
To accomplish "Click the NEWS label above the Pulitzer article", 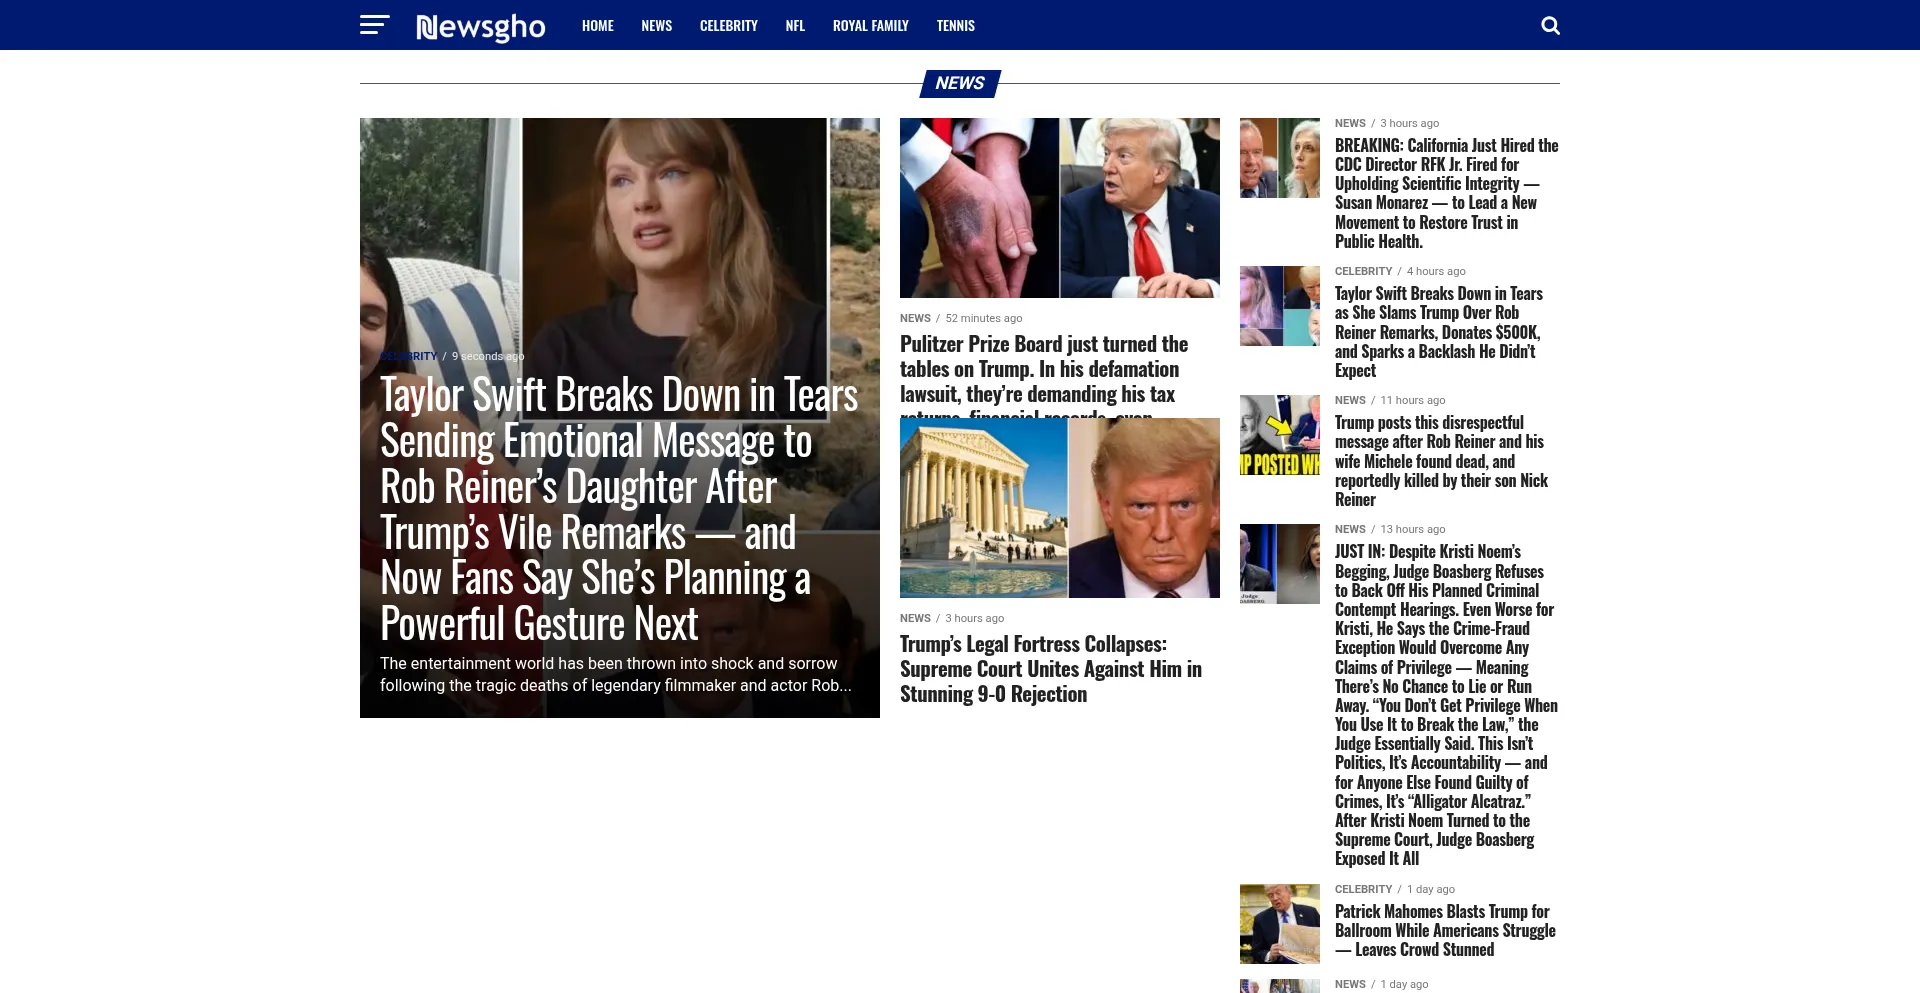I will [913, 317].
